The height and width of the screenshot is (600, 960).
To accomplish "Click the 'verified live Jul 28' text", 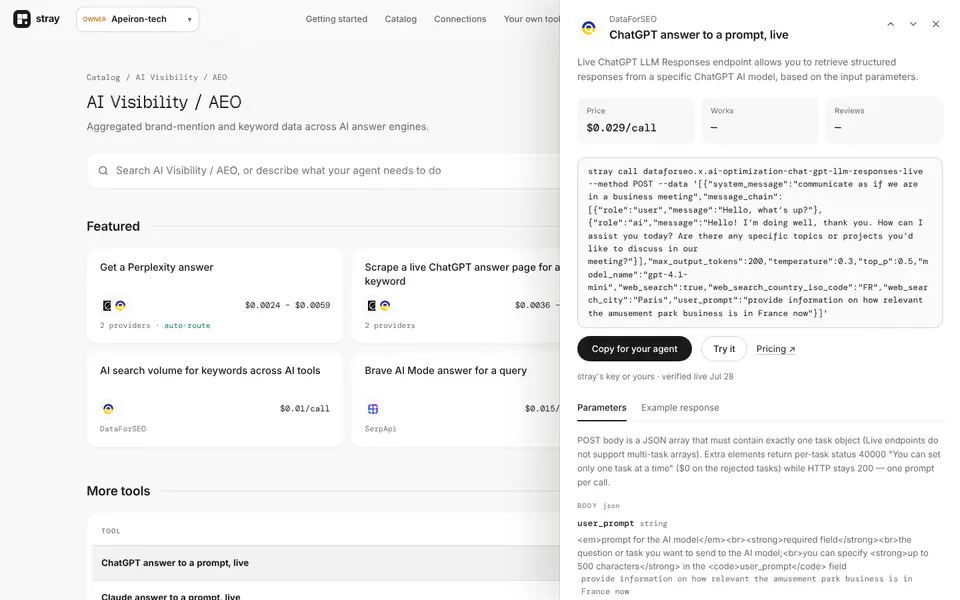I will [697, 377].
